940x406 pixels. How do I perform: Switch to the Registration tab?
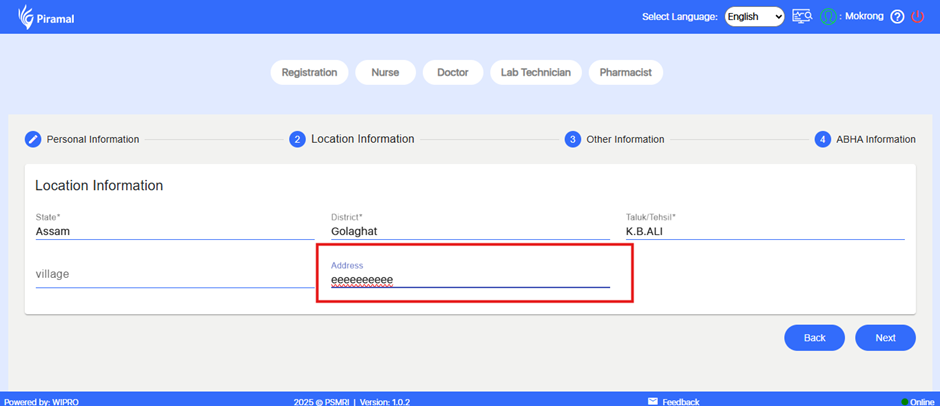coord(310,73)
